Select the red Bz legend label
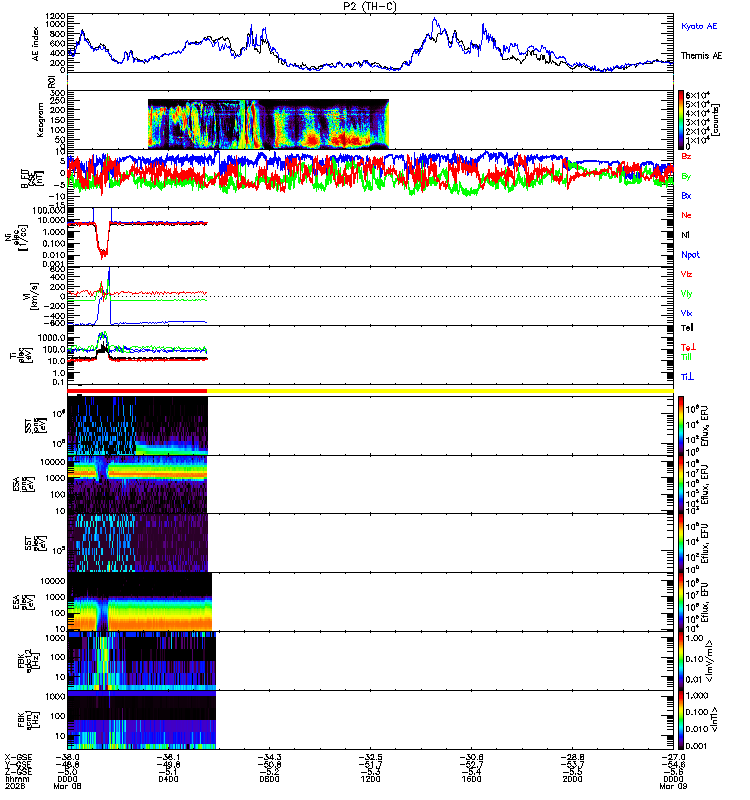750x800 pixels. pos(686,156)
